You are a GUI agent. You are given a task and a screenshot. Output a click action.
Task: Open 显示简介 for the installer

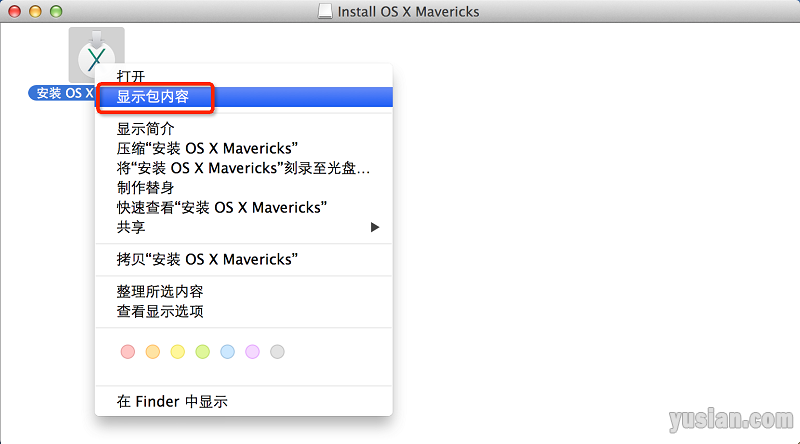coord(145,128)
